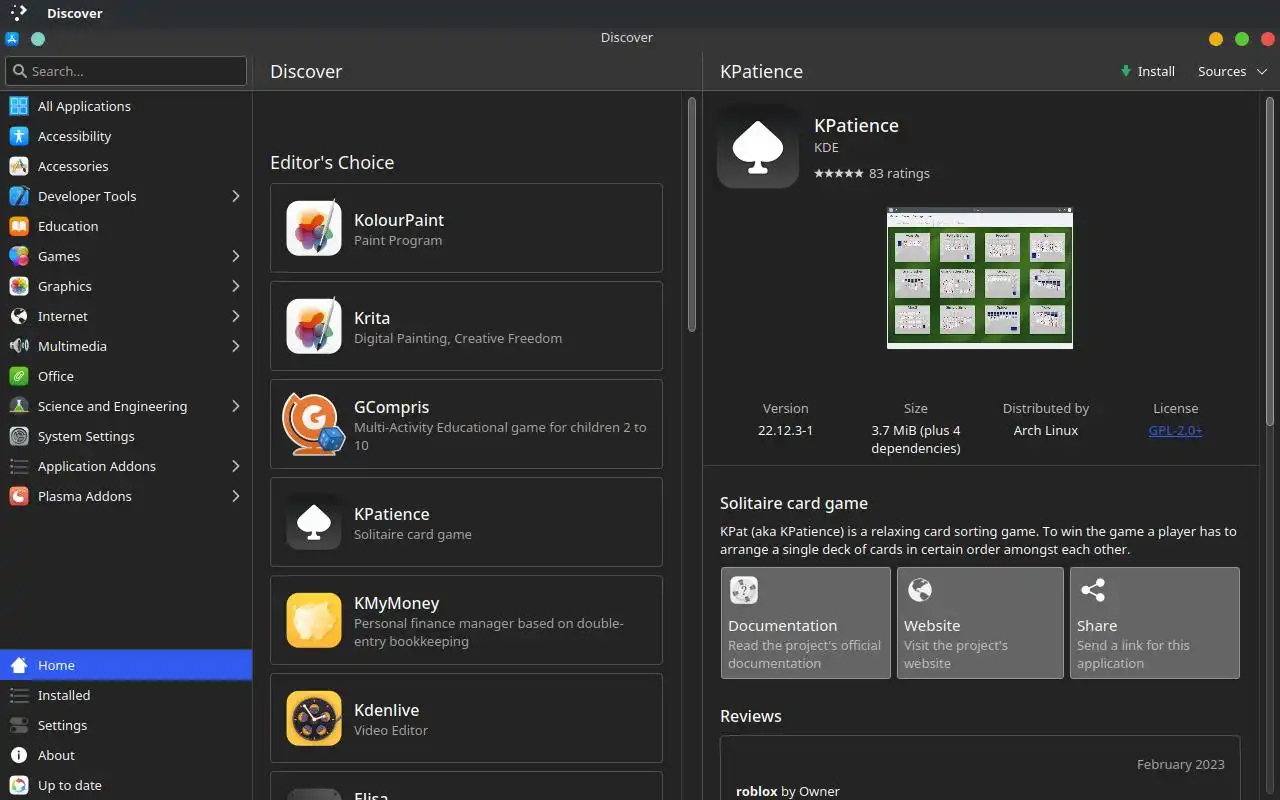Click the KolourPaint Paint Program subtitle

coord(398,240)
